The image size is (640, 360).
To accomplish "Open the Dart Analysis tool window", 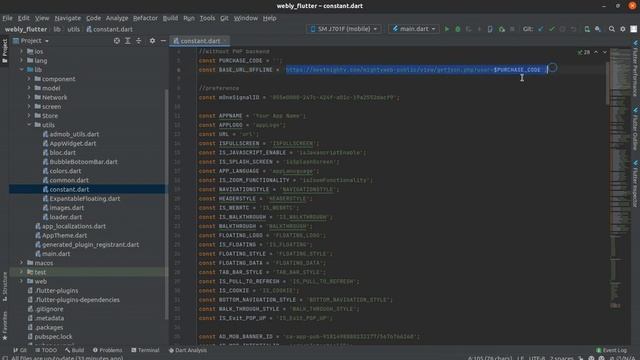I will 188,350.
